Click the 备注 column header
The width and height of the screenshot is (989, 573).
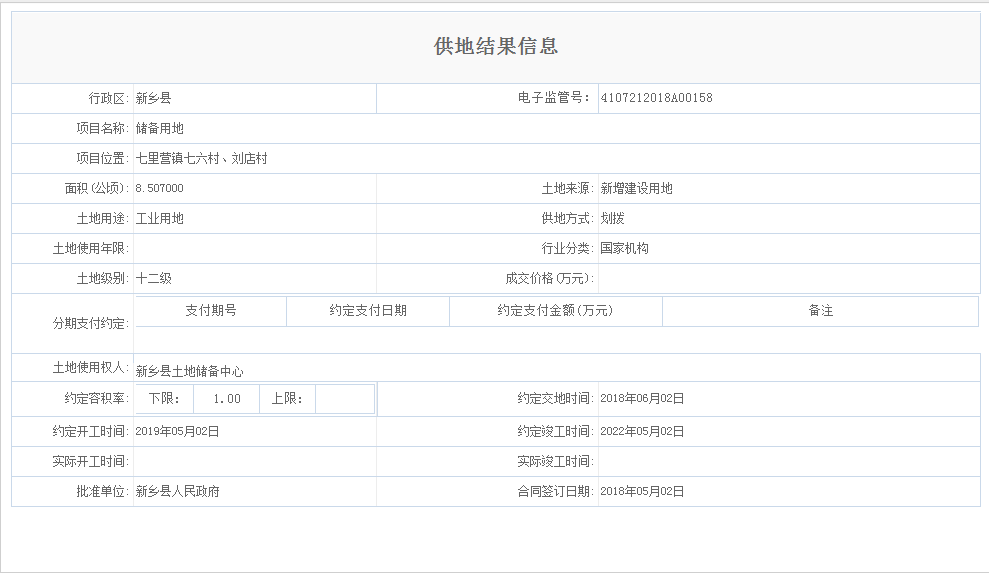pos(821,310)
